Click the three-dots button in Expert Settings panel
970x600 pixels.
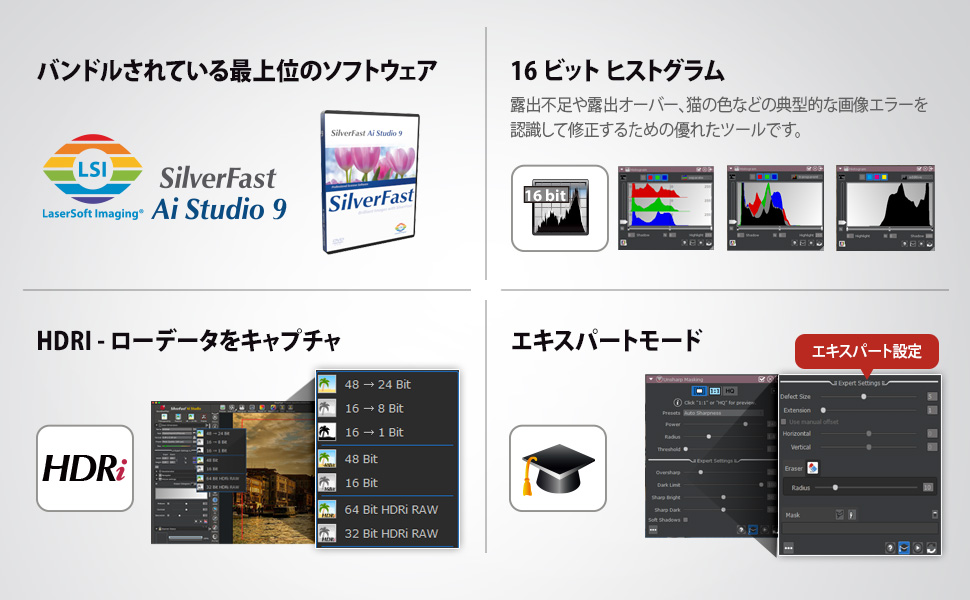[x=788, y=547]
